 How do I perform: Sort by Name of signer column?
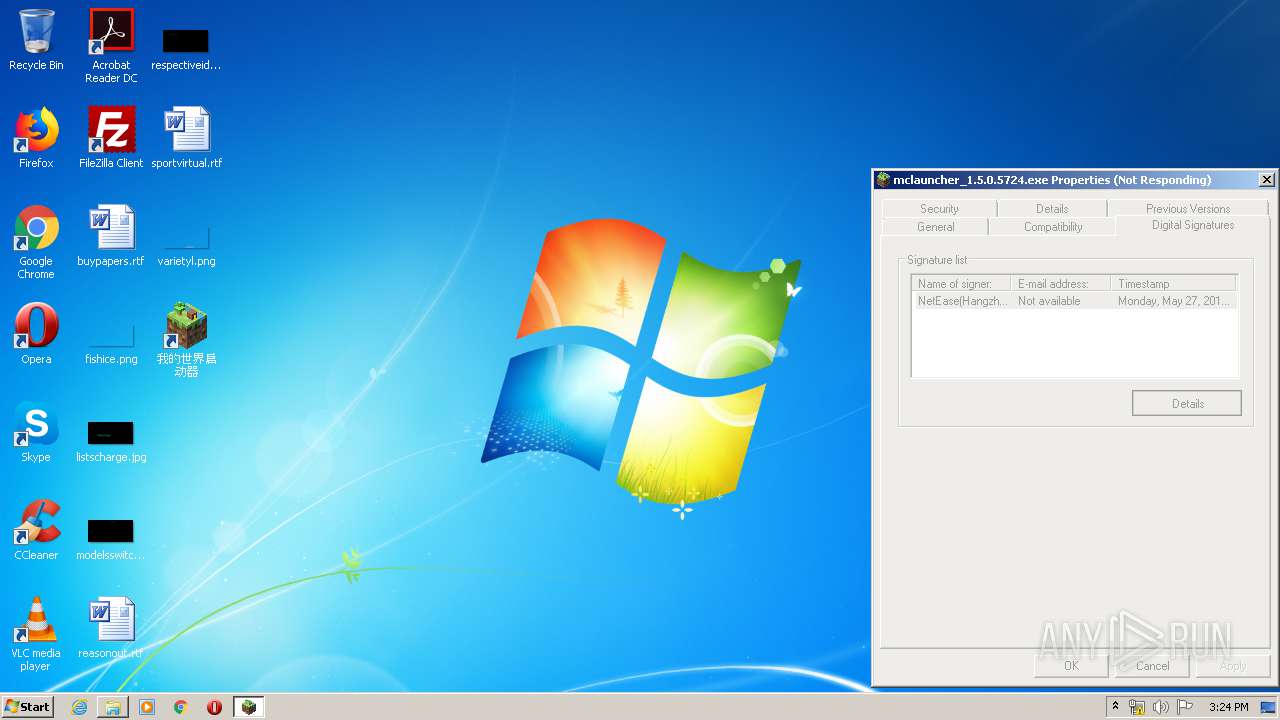tap(961, 284)
